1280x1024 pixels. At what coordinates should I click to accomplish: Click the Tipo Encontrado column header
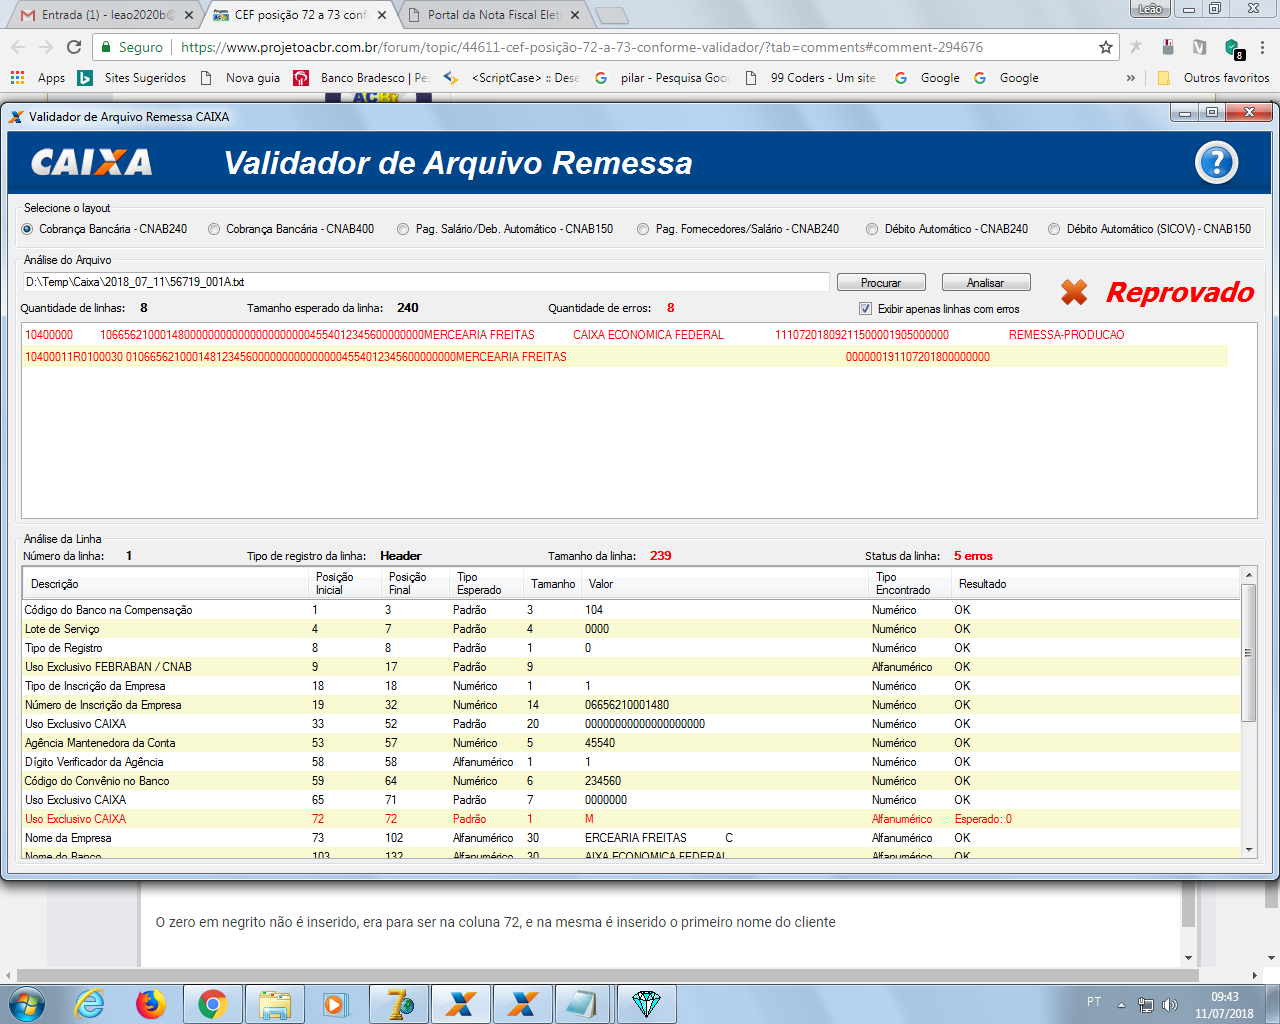[911, 584]
